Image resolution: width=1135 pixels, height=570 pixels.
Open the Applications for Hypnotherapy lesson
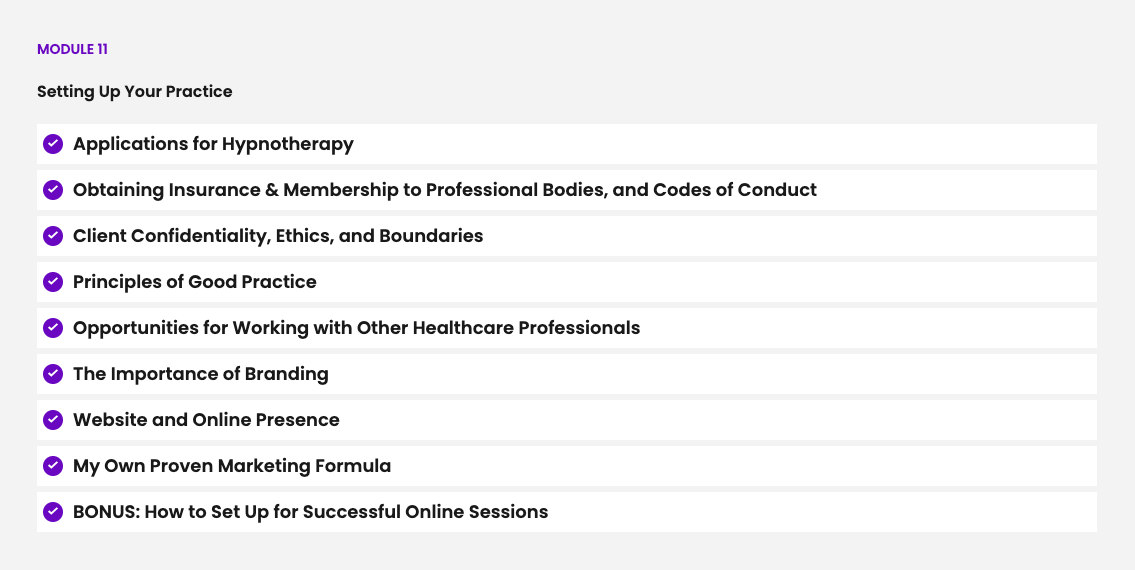pyautogui.click(x=213, y=144)
